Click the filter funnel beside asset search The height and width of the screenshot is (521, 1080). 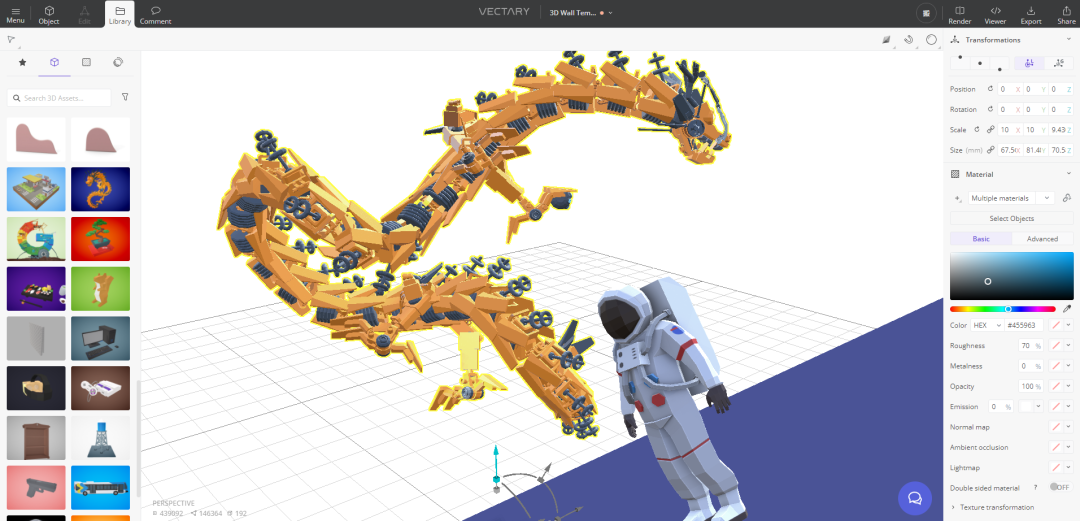point(125,97)
